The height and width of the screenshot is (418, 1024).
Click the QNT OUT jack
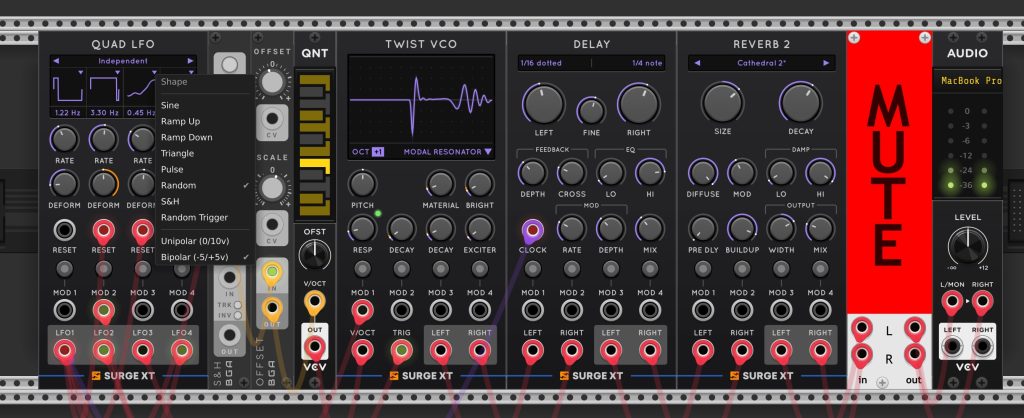point(315,348)
